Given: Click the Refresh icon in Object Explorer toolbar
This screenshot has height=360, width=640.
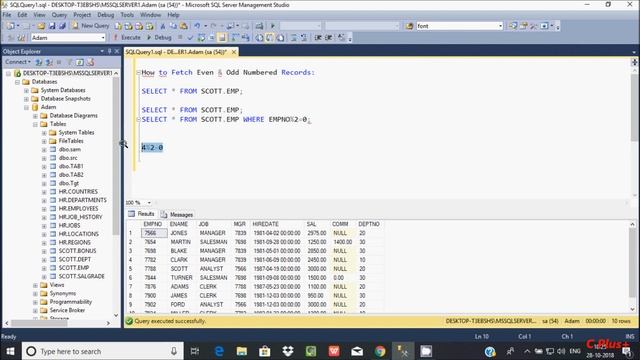Looking at the screenshot, I should pyautogui.click(x=80, y=62).
